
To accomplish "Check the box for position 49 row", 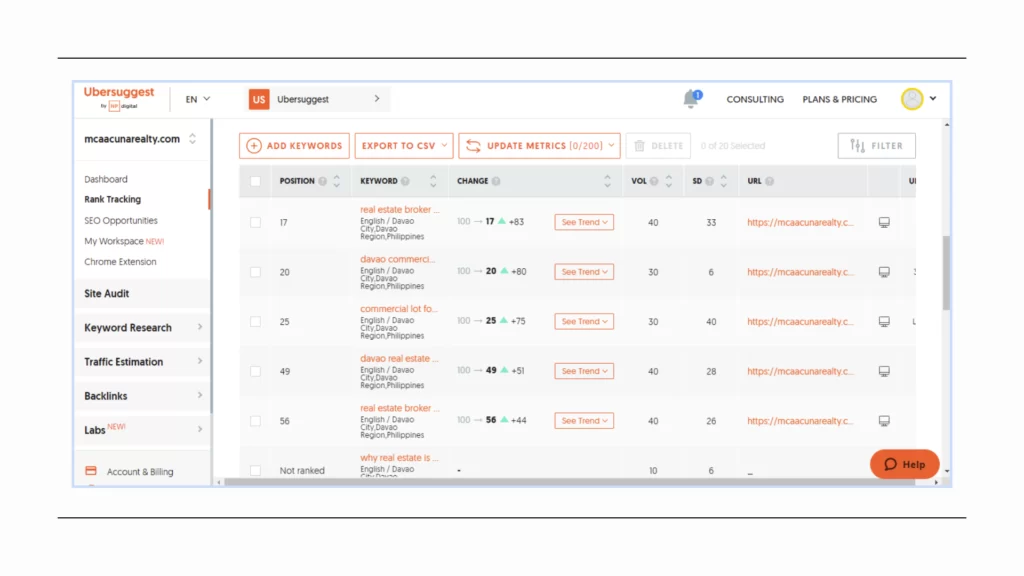I will (x=255, y=371).
